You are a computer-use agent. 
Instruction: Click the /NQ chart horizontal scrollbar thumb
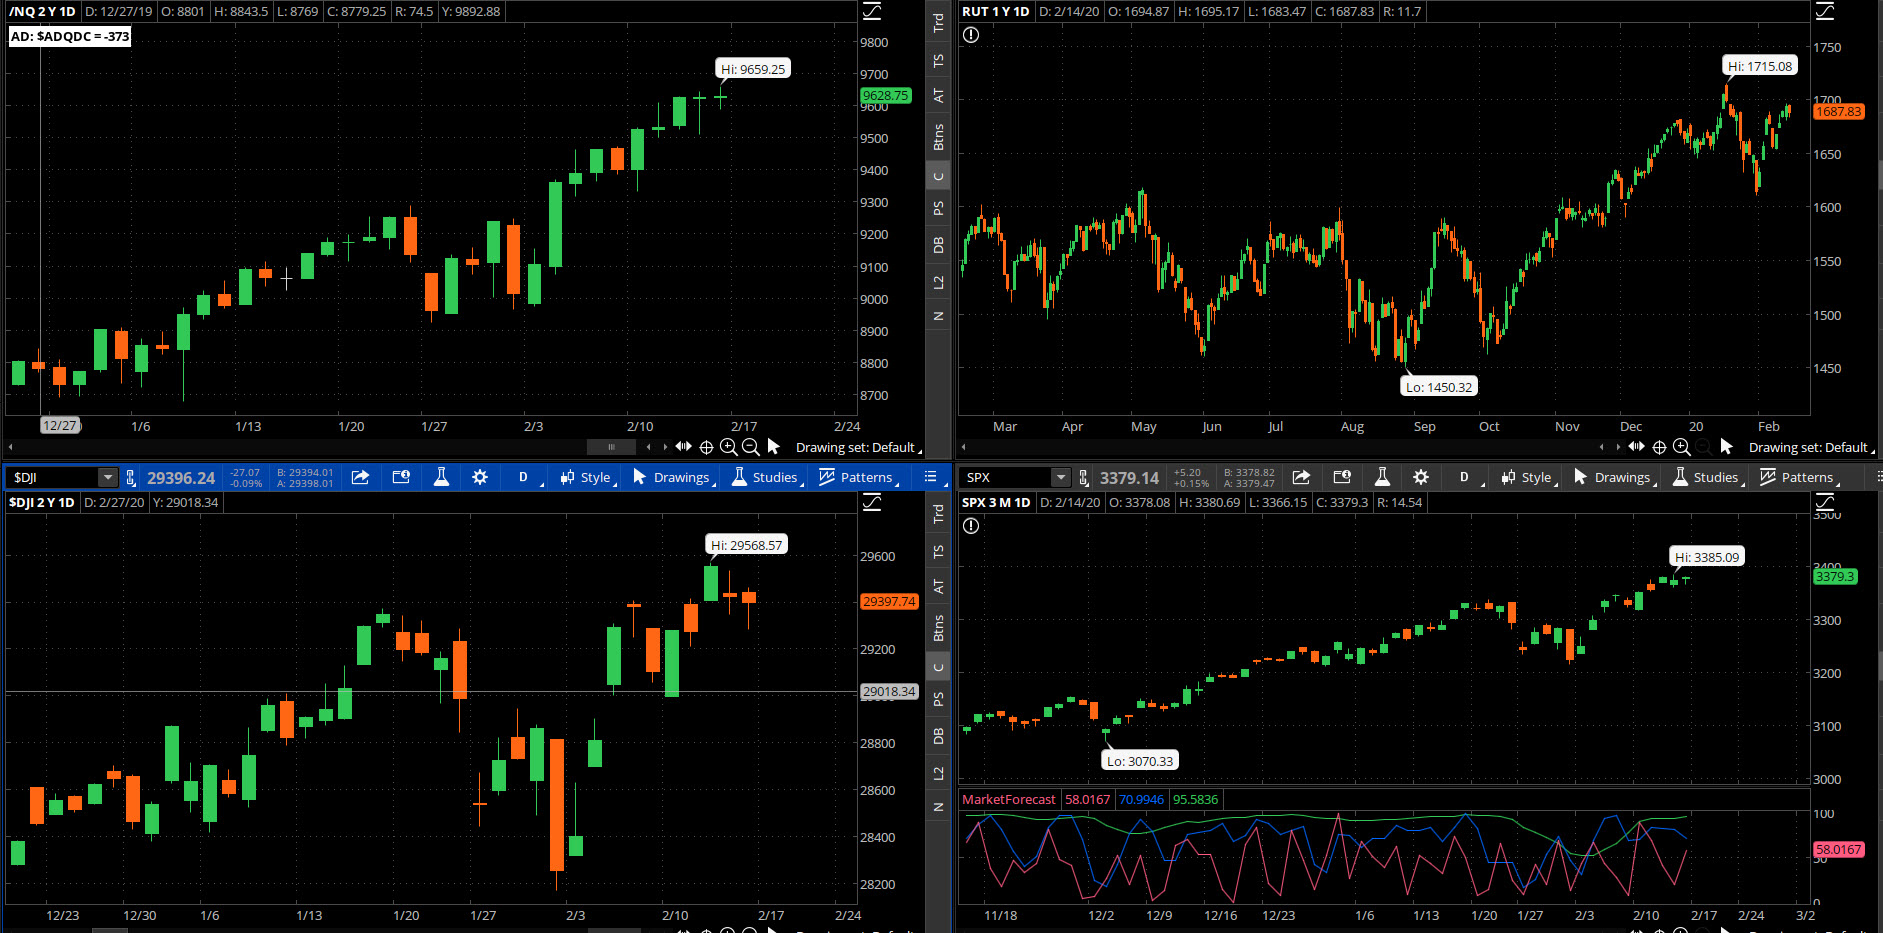click(x=611, y=447)
